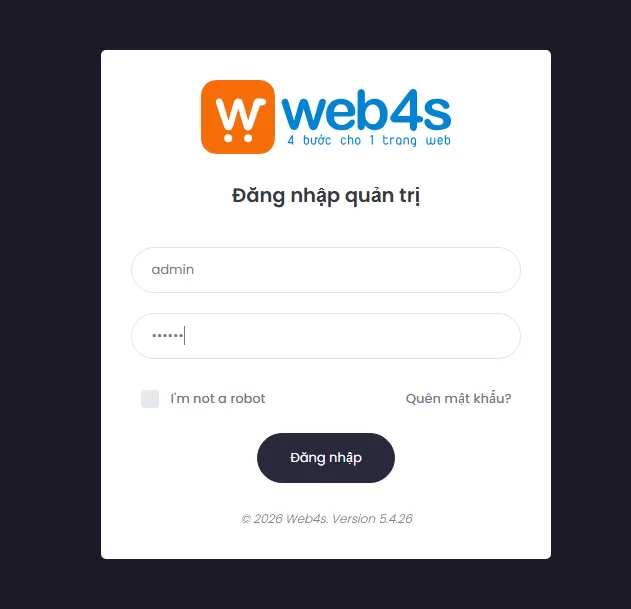Click the Version 5.4.26 footer text
This screenshot has height=609, width=631.
coord(372,519)
